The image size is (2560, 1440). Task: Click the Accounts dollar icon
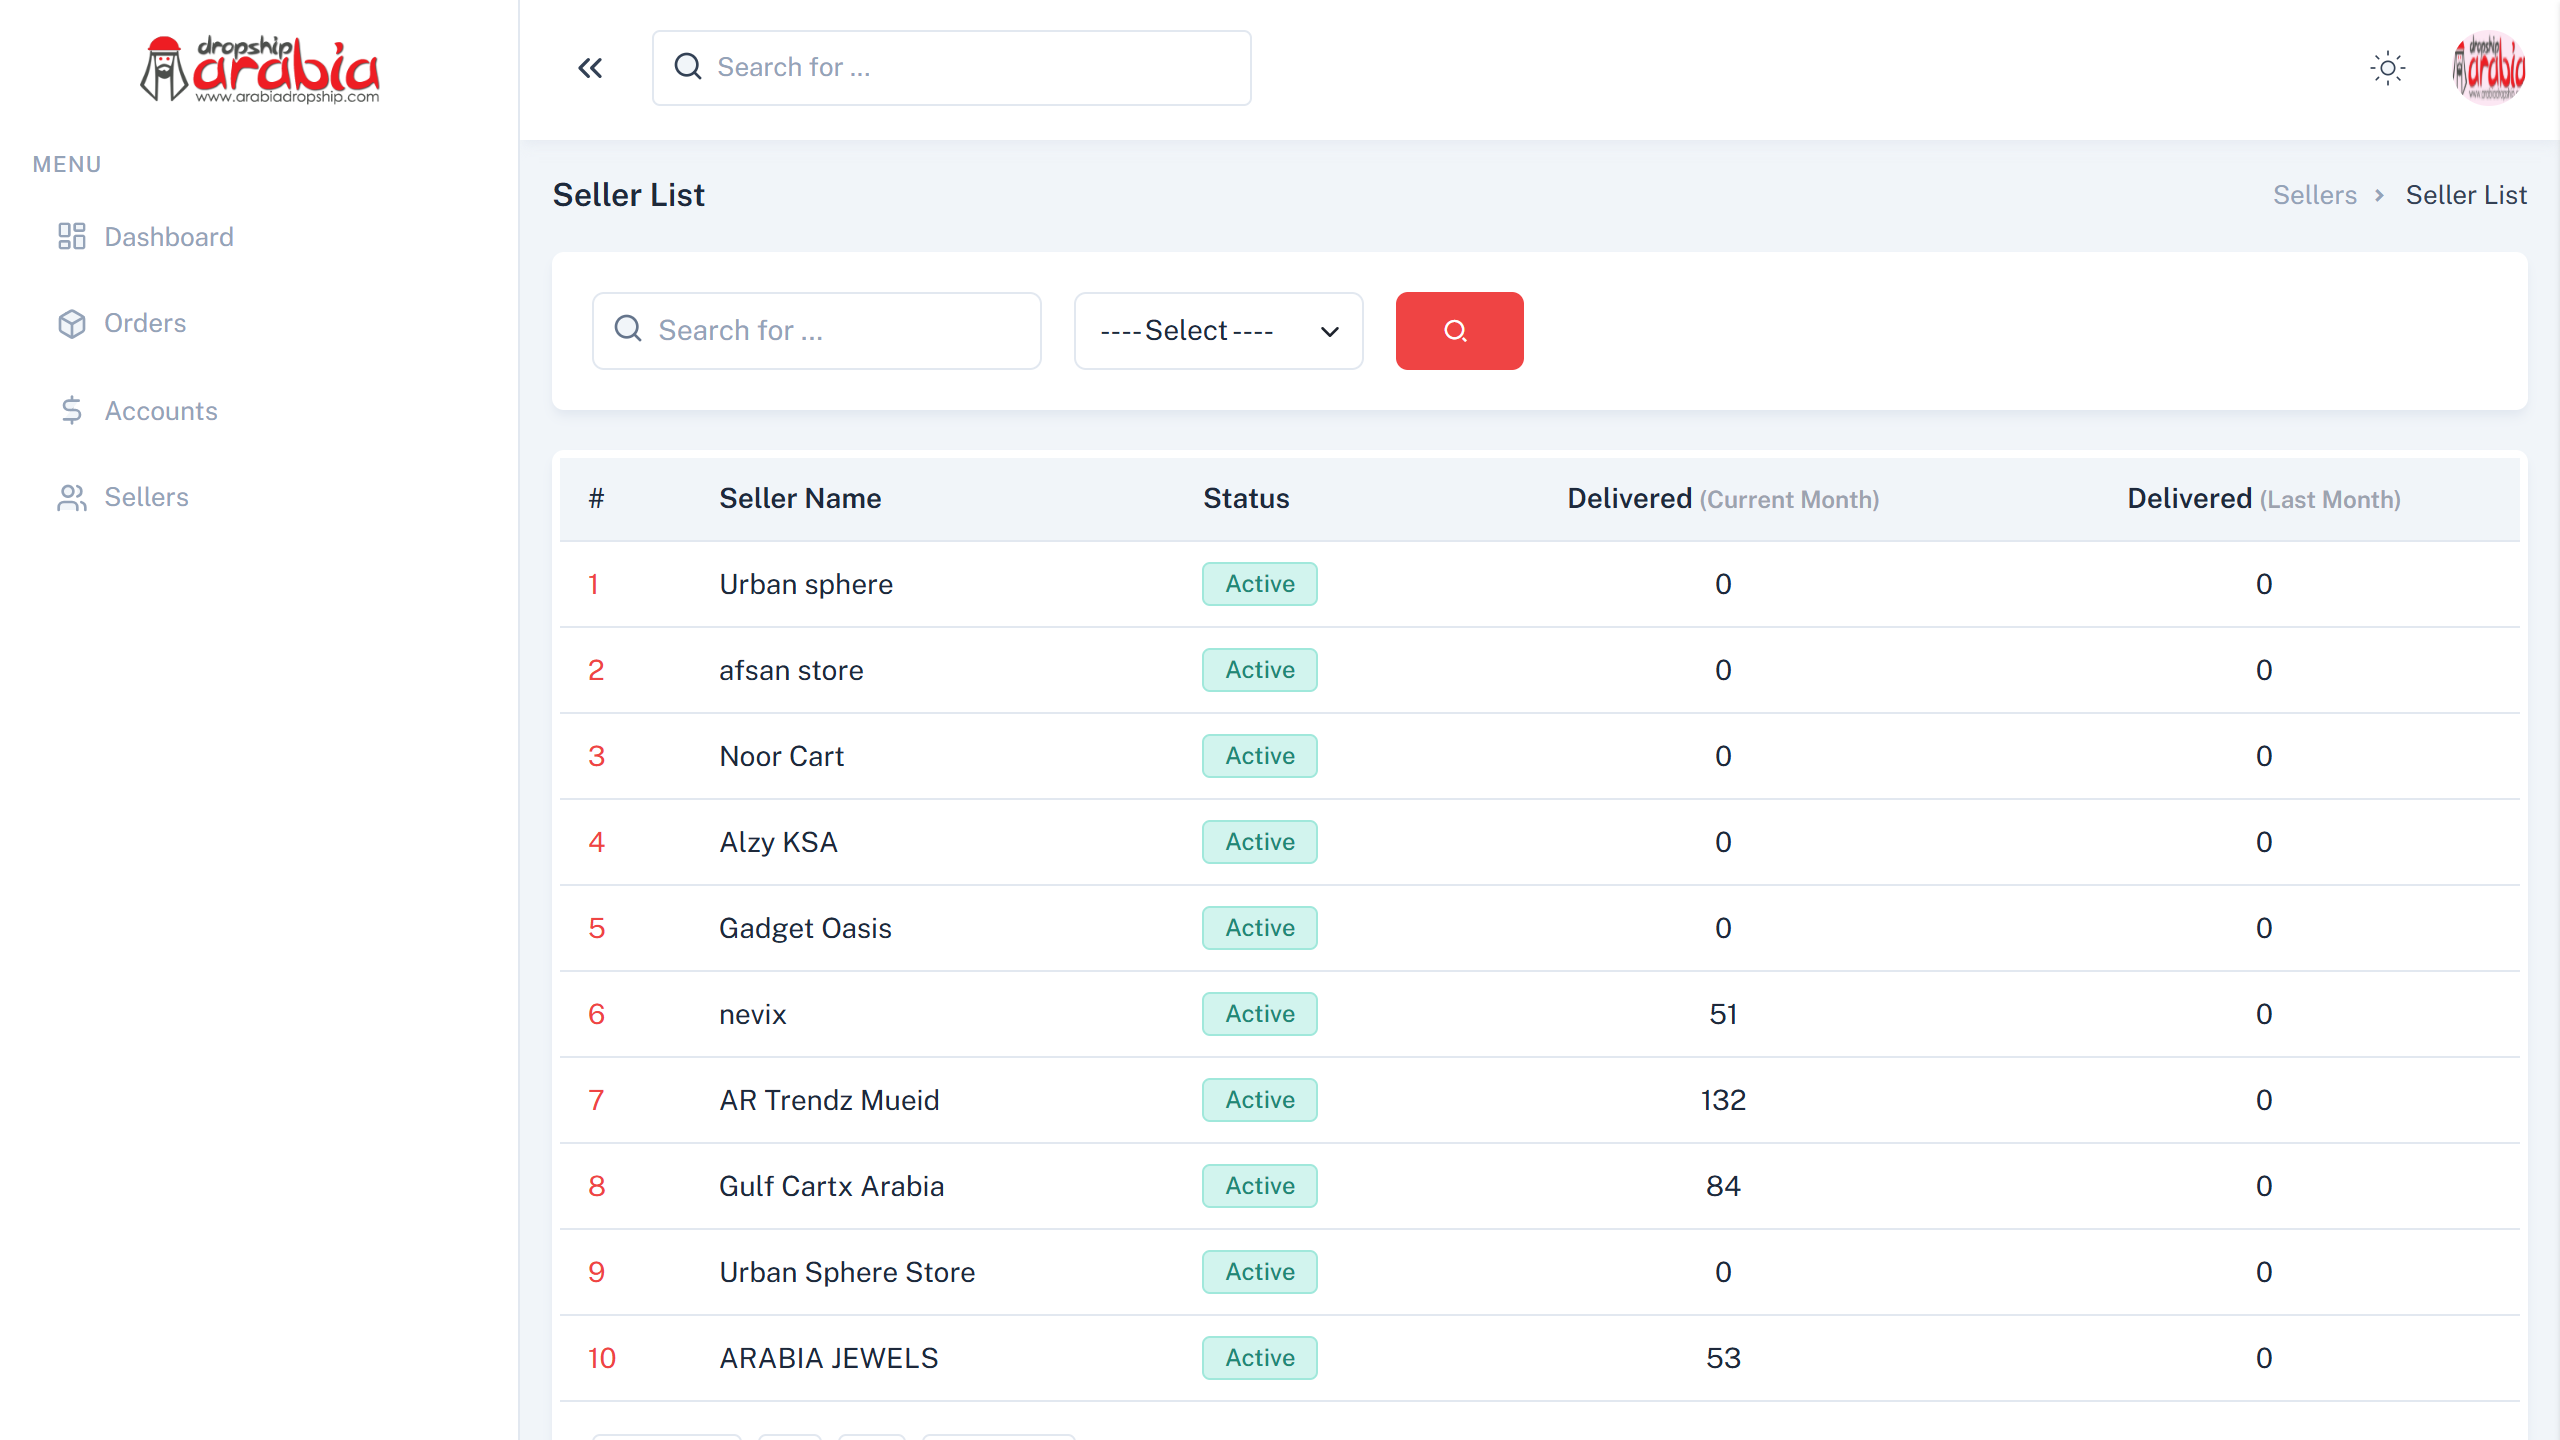tap(72, 411)
